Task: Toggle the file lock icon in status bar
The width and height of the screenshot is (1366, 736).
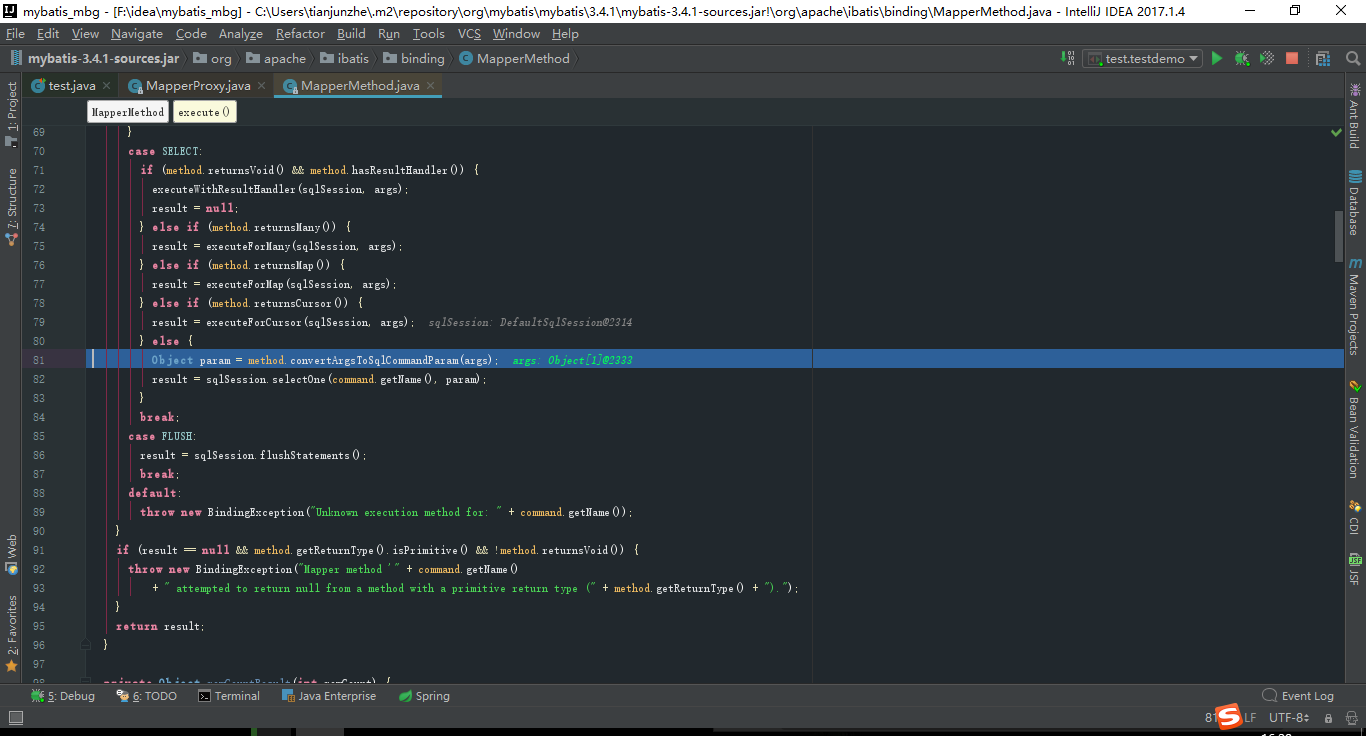Action: pos(1328,717)
